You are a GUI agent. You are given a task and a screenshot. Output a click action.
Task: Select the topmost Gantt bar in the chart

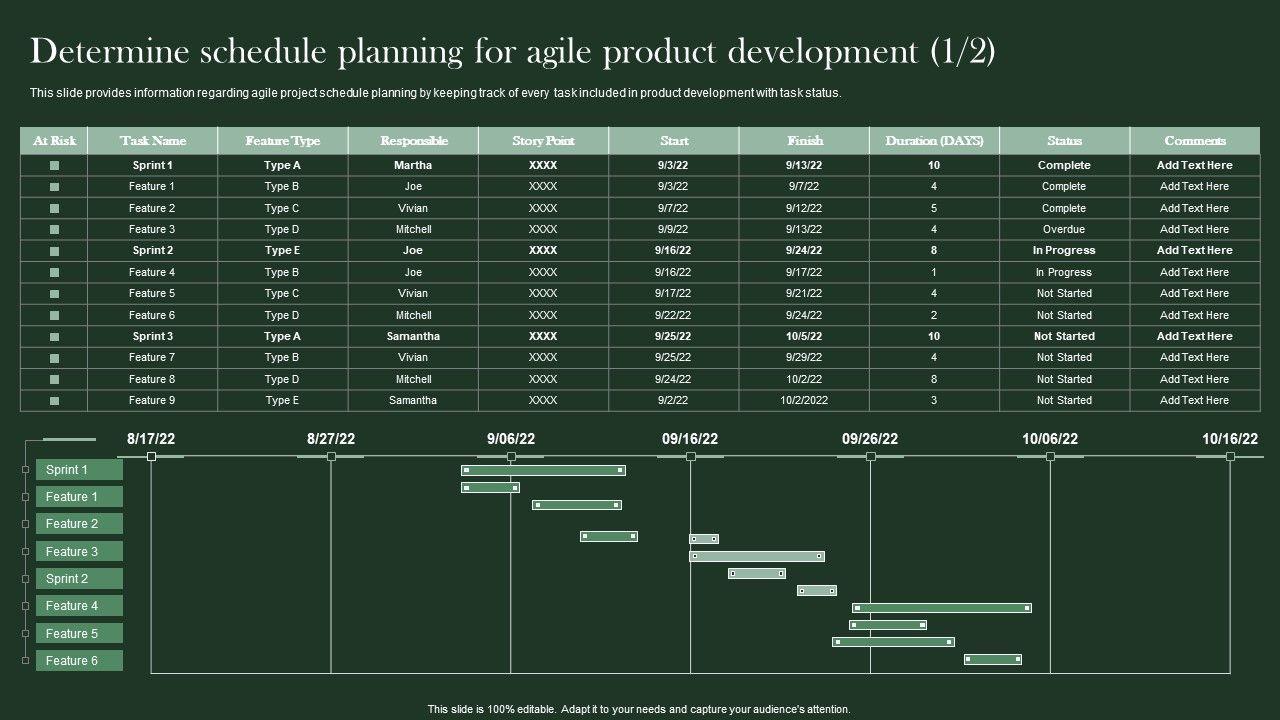[x=543, y=470]
